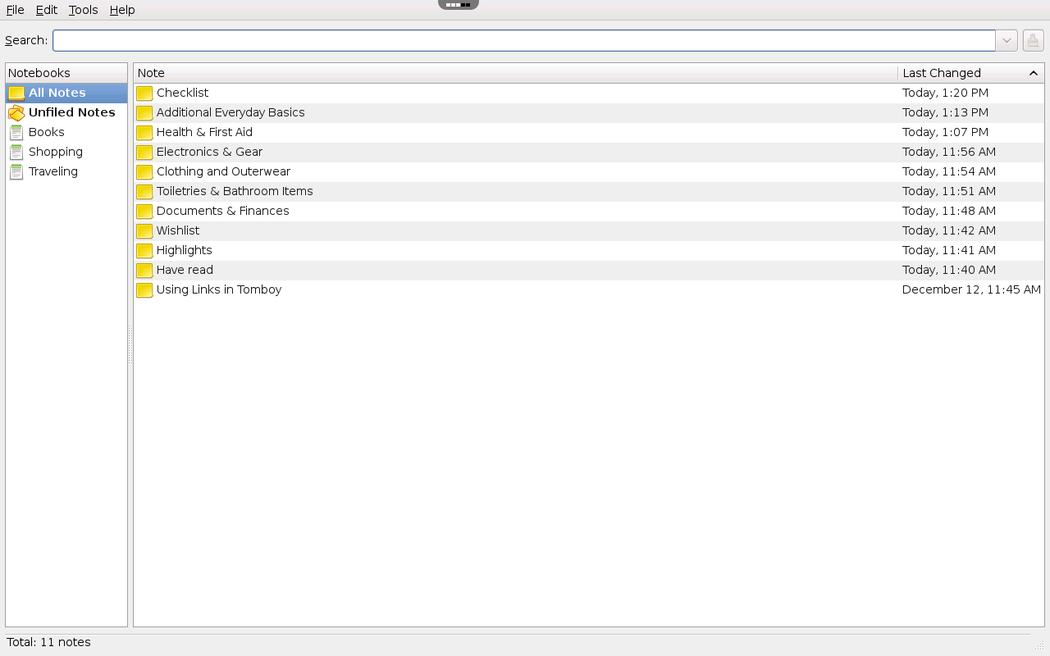Sort notes by the Note column header

pos(514,73)
